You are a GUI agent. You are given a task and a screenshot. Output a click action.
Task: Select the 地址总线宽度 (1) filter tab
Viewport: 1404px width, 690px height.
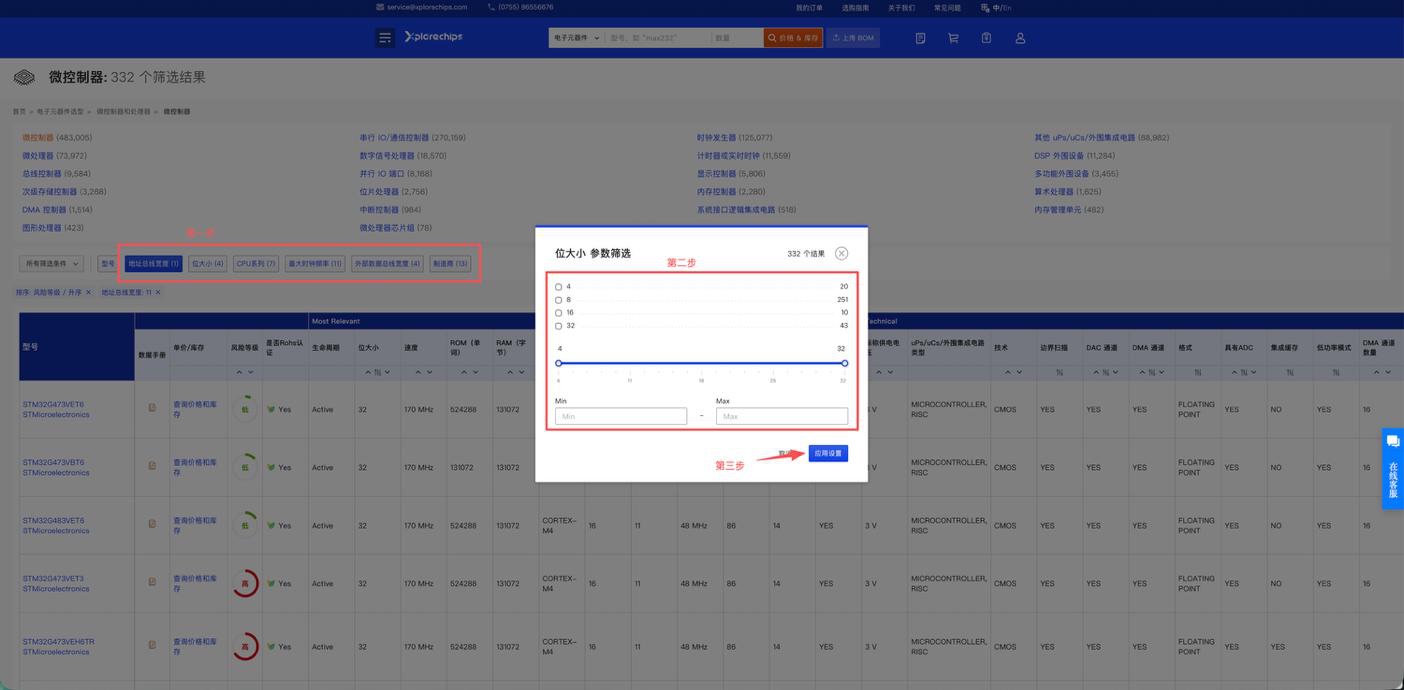(154, 264)
